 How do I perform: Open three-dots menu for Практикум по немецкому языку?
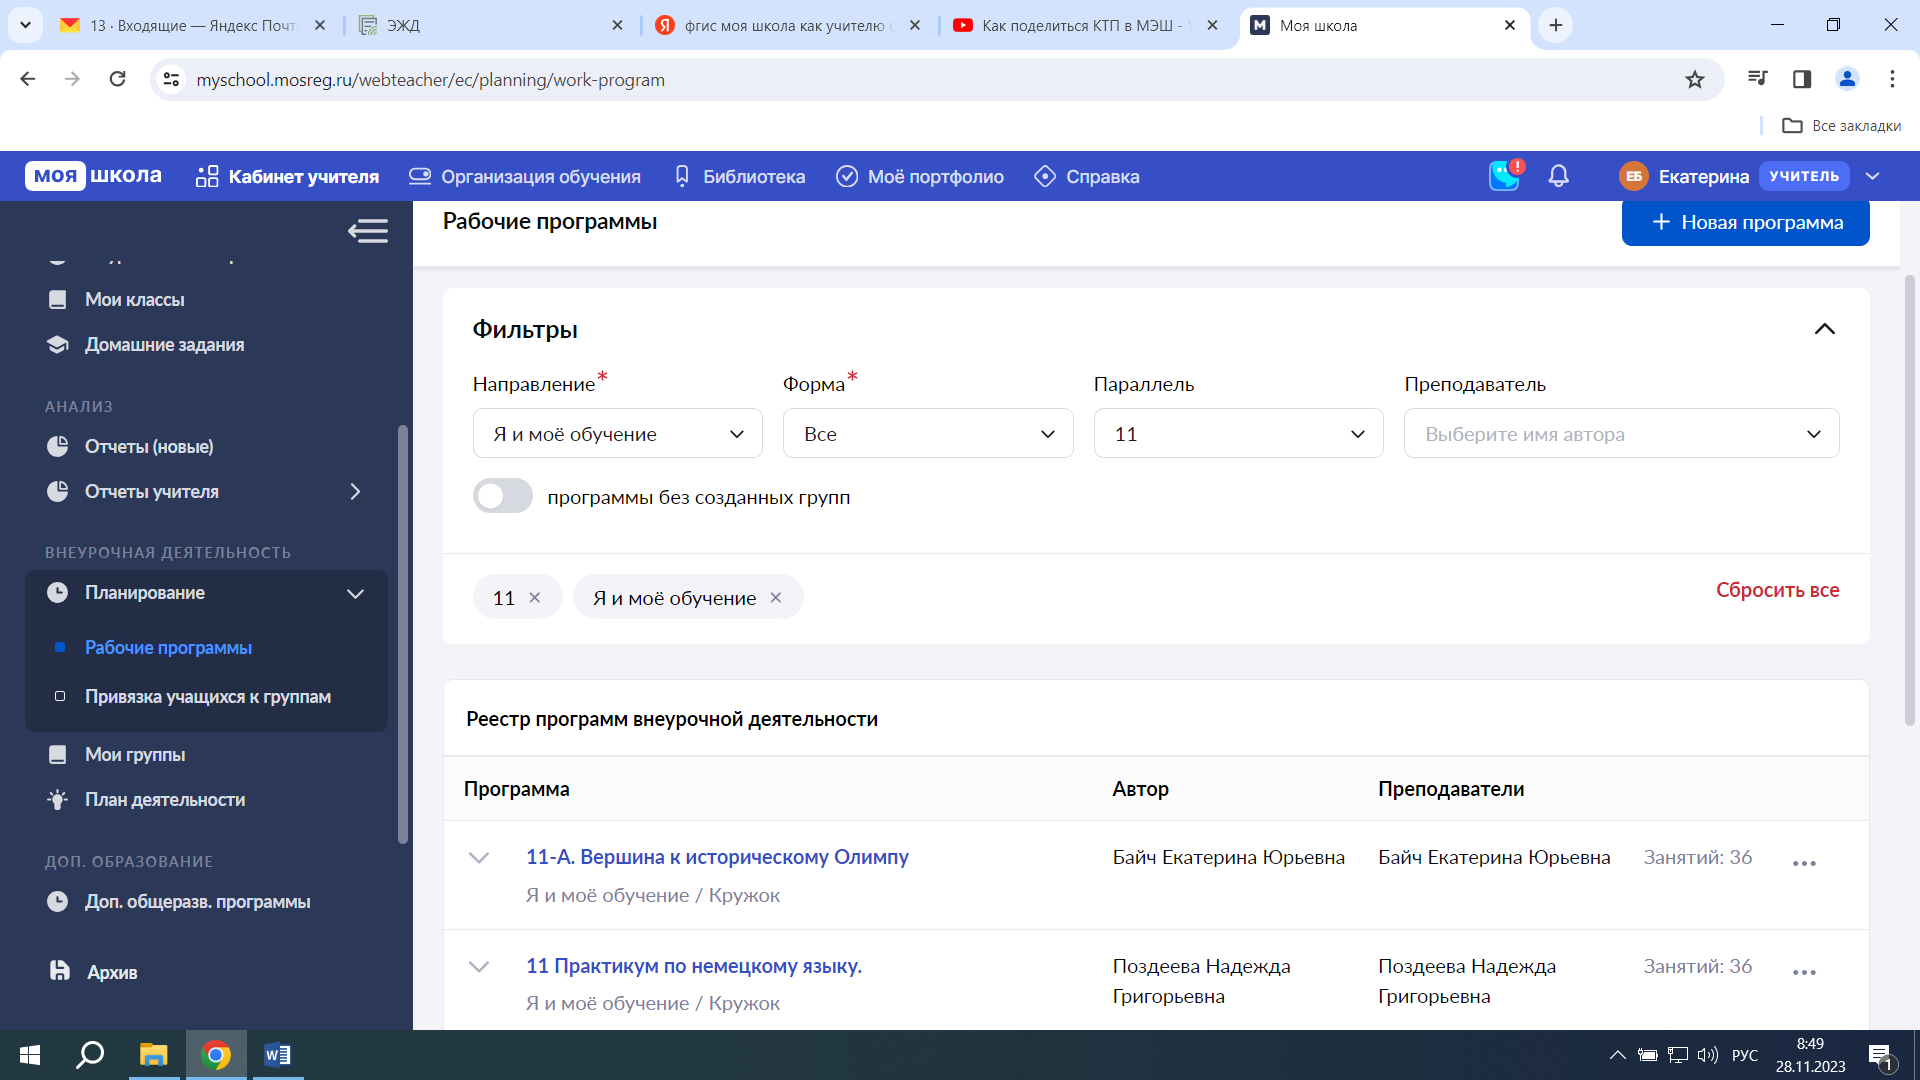[1804, 972]
